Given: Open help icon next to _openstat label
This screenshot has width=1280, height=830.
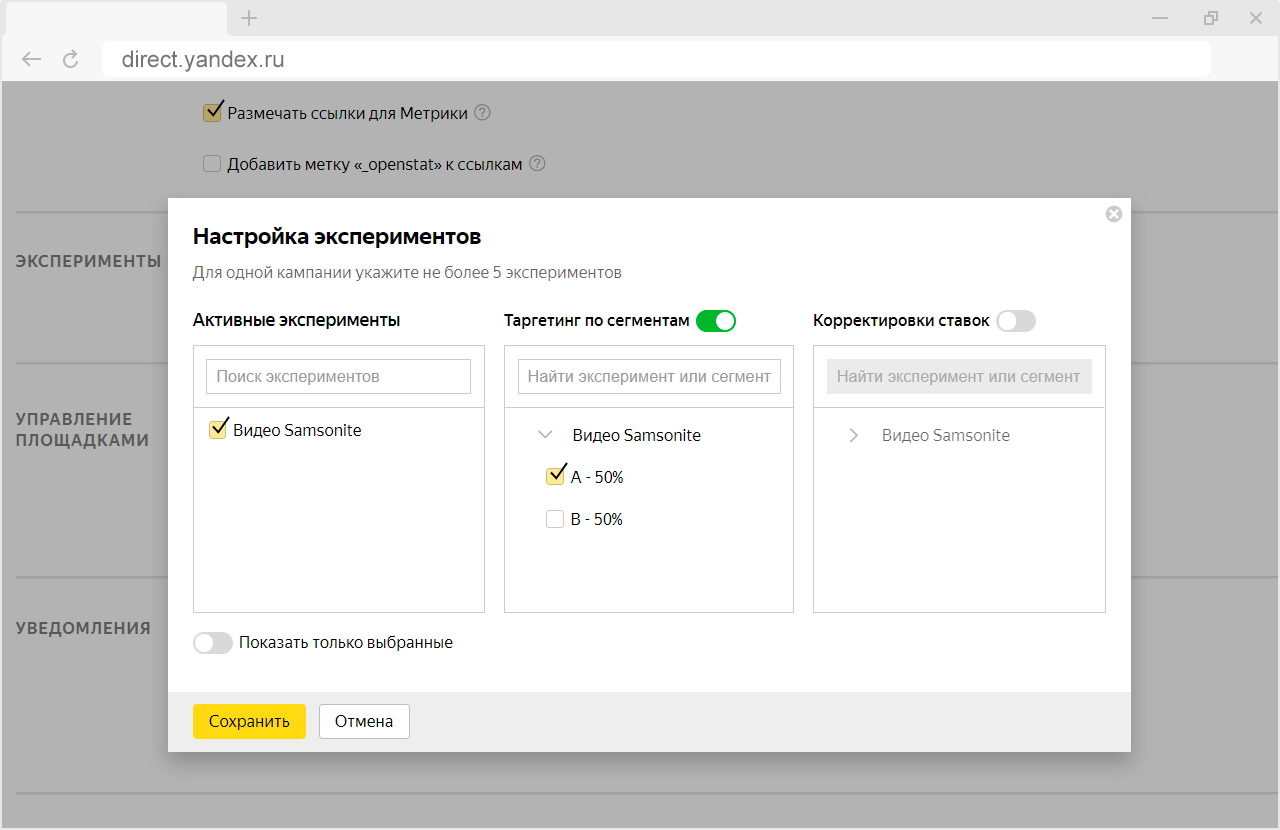Looking at the screenshot, I should point(537,164).
